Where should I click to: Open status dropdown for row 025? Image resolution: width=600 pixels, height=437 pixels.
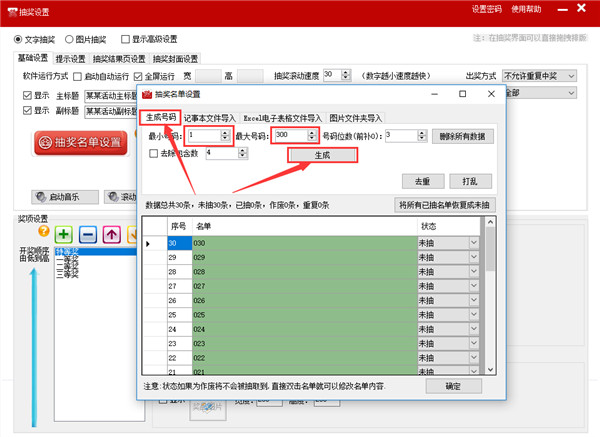tap(473, 314)
